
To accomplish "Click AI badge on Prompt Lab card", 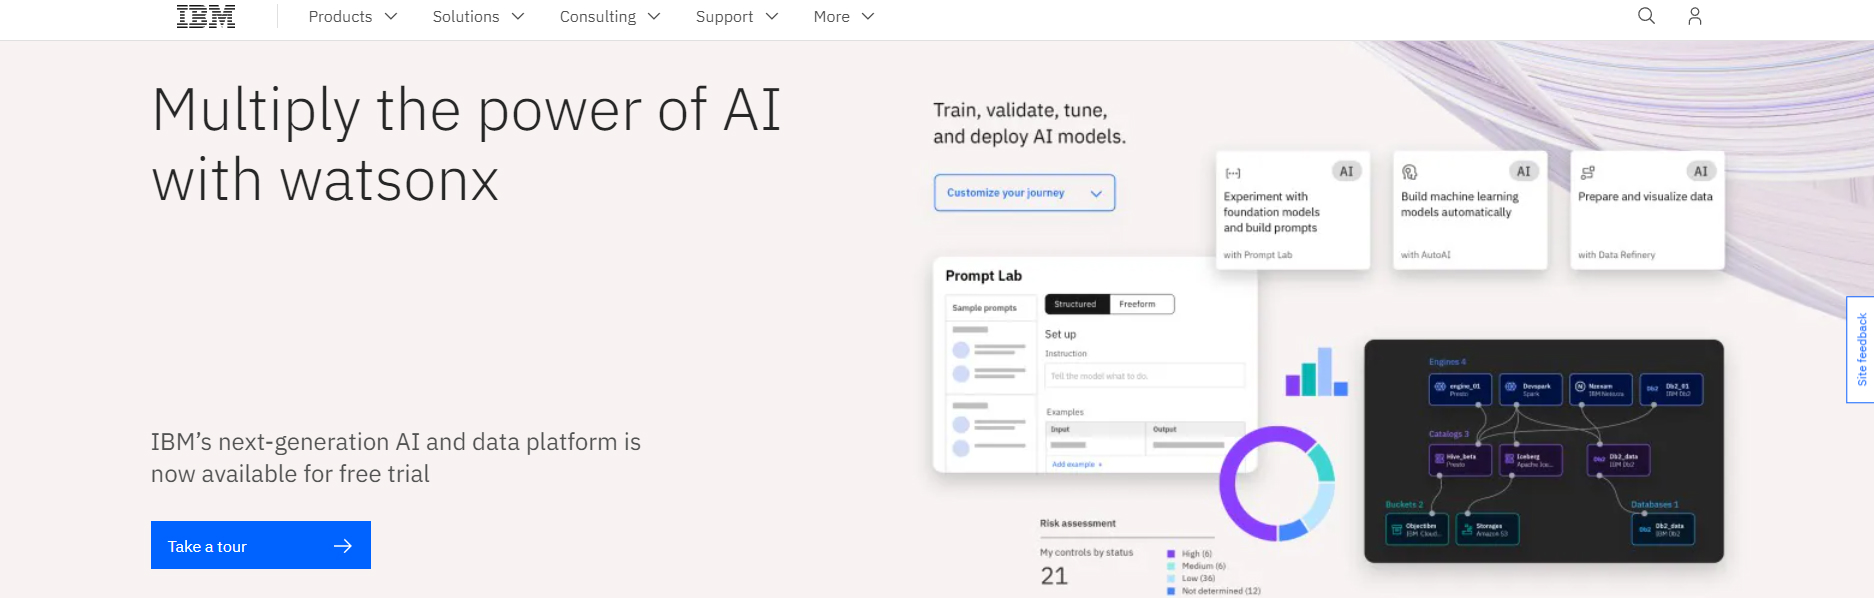I will coord(1346,171).
